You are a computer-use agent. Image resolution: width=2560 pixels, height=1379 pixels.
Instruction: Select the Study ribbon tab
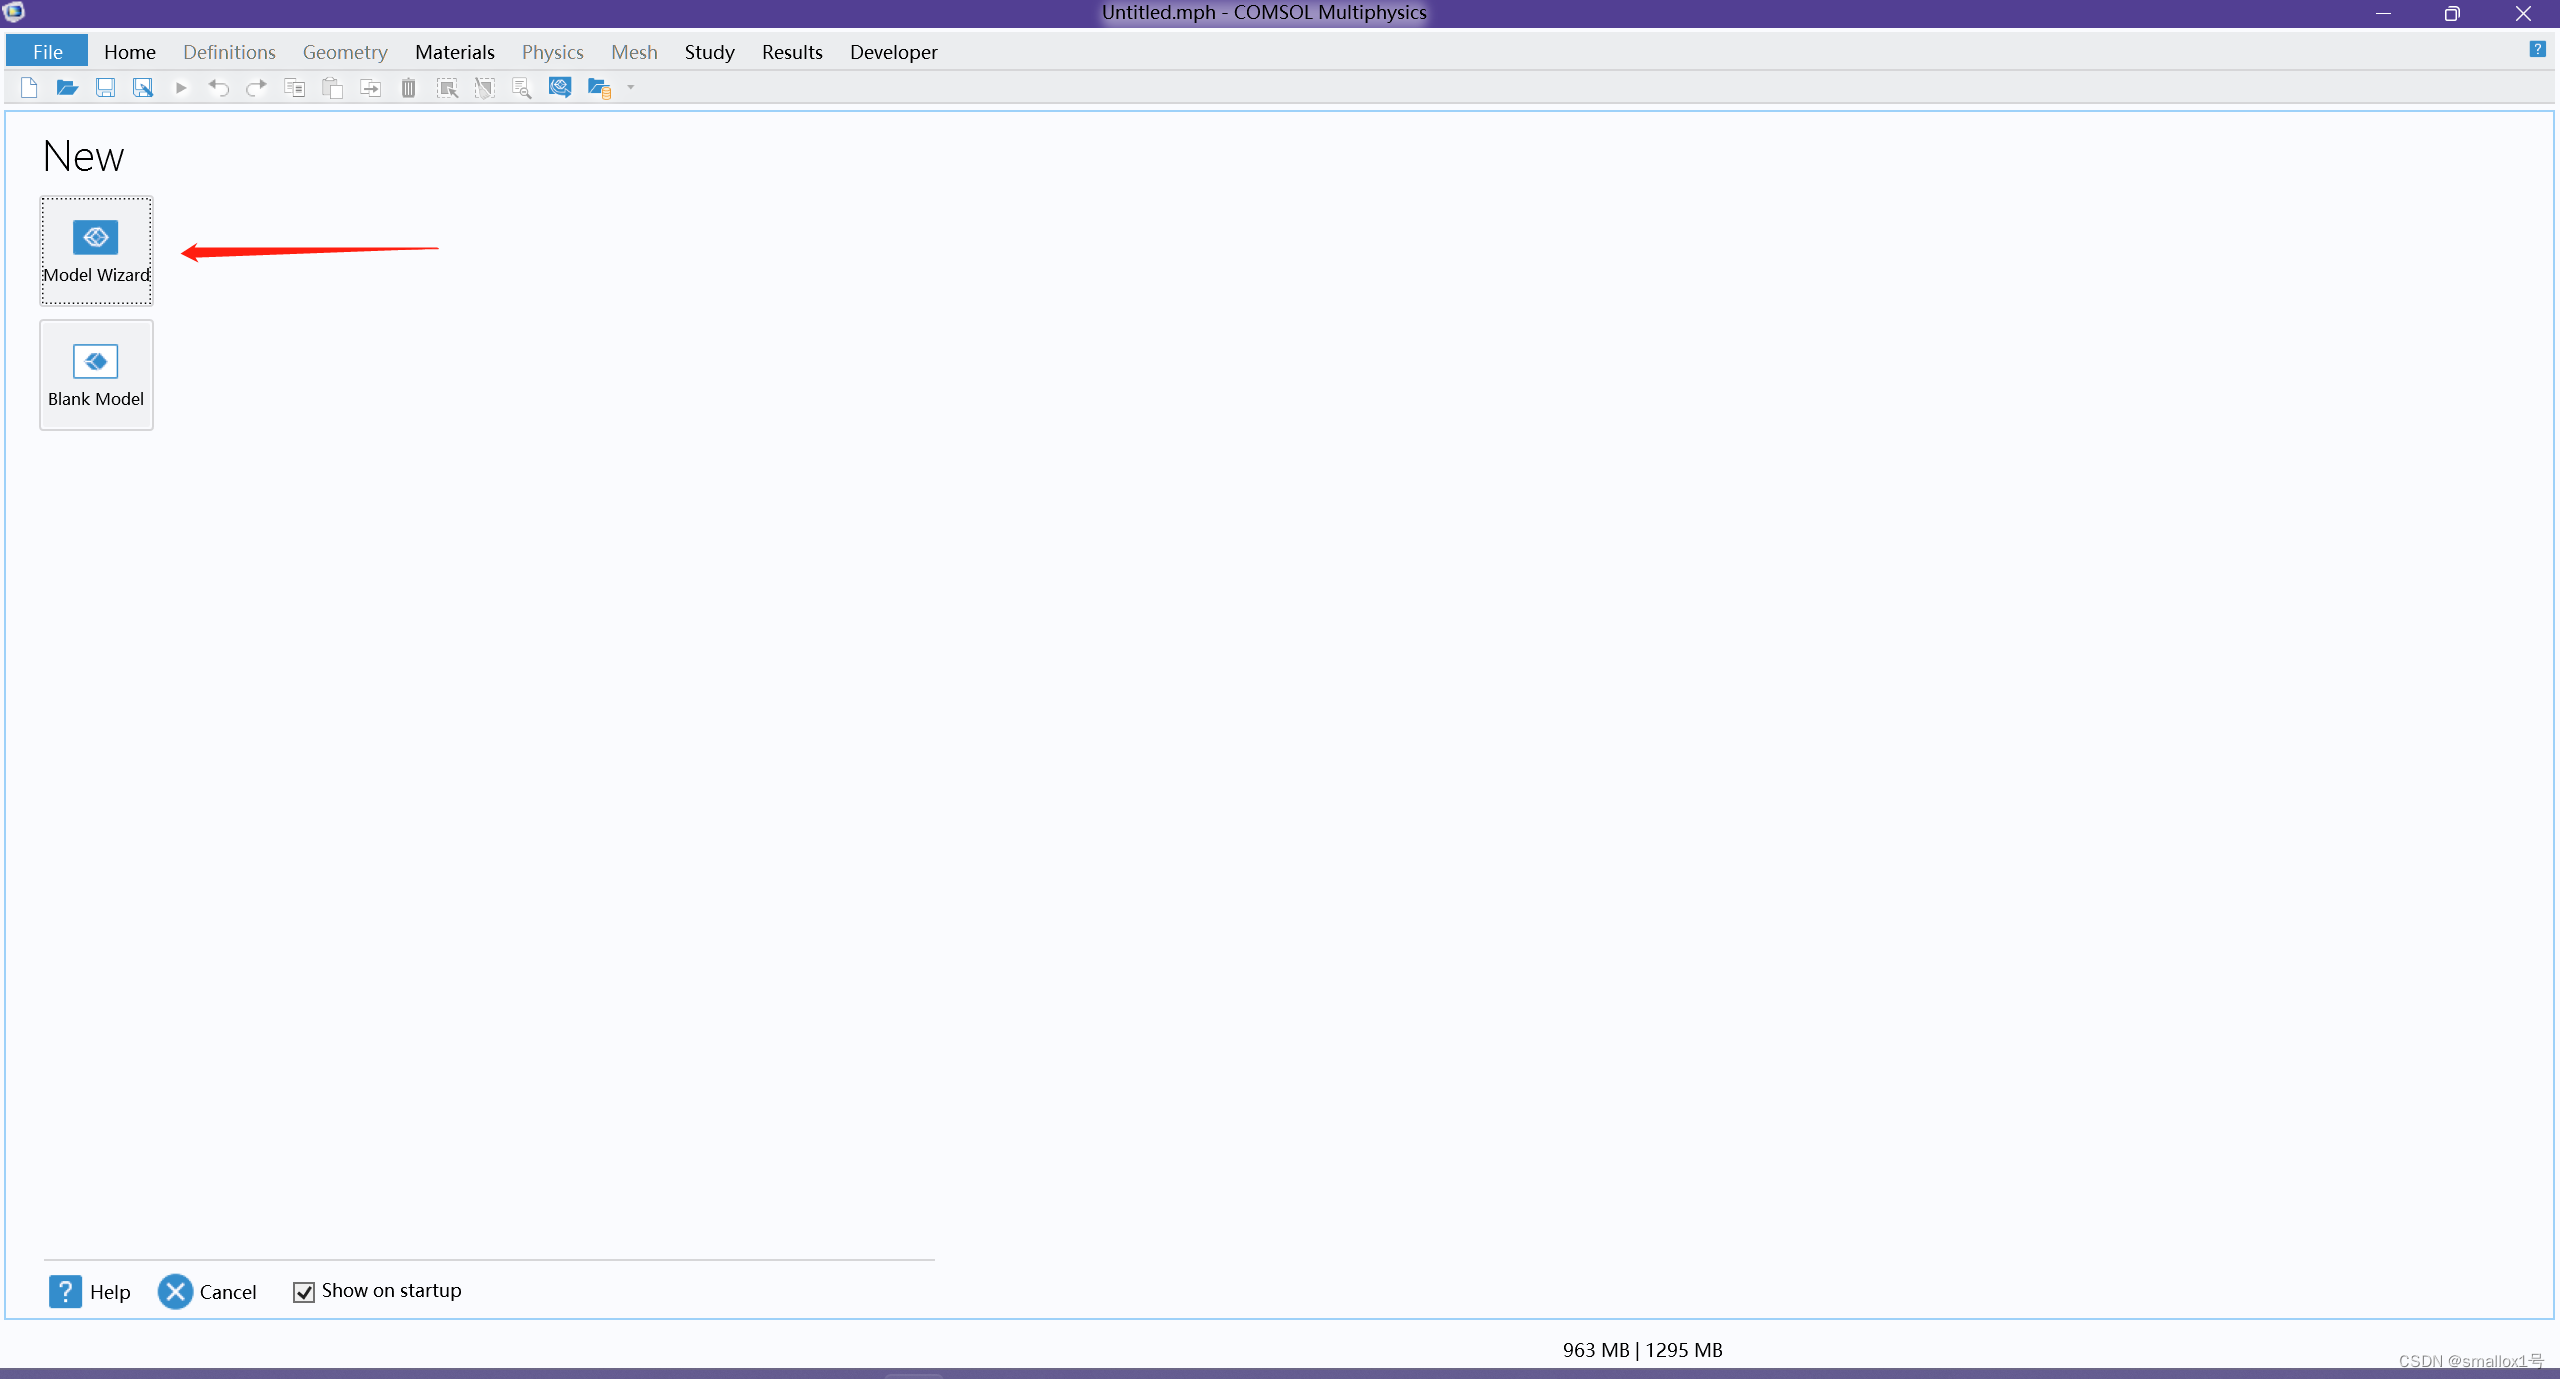click(710, 51)
